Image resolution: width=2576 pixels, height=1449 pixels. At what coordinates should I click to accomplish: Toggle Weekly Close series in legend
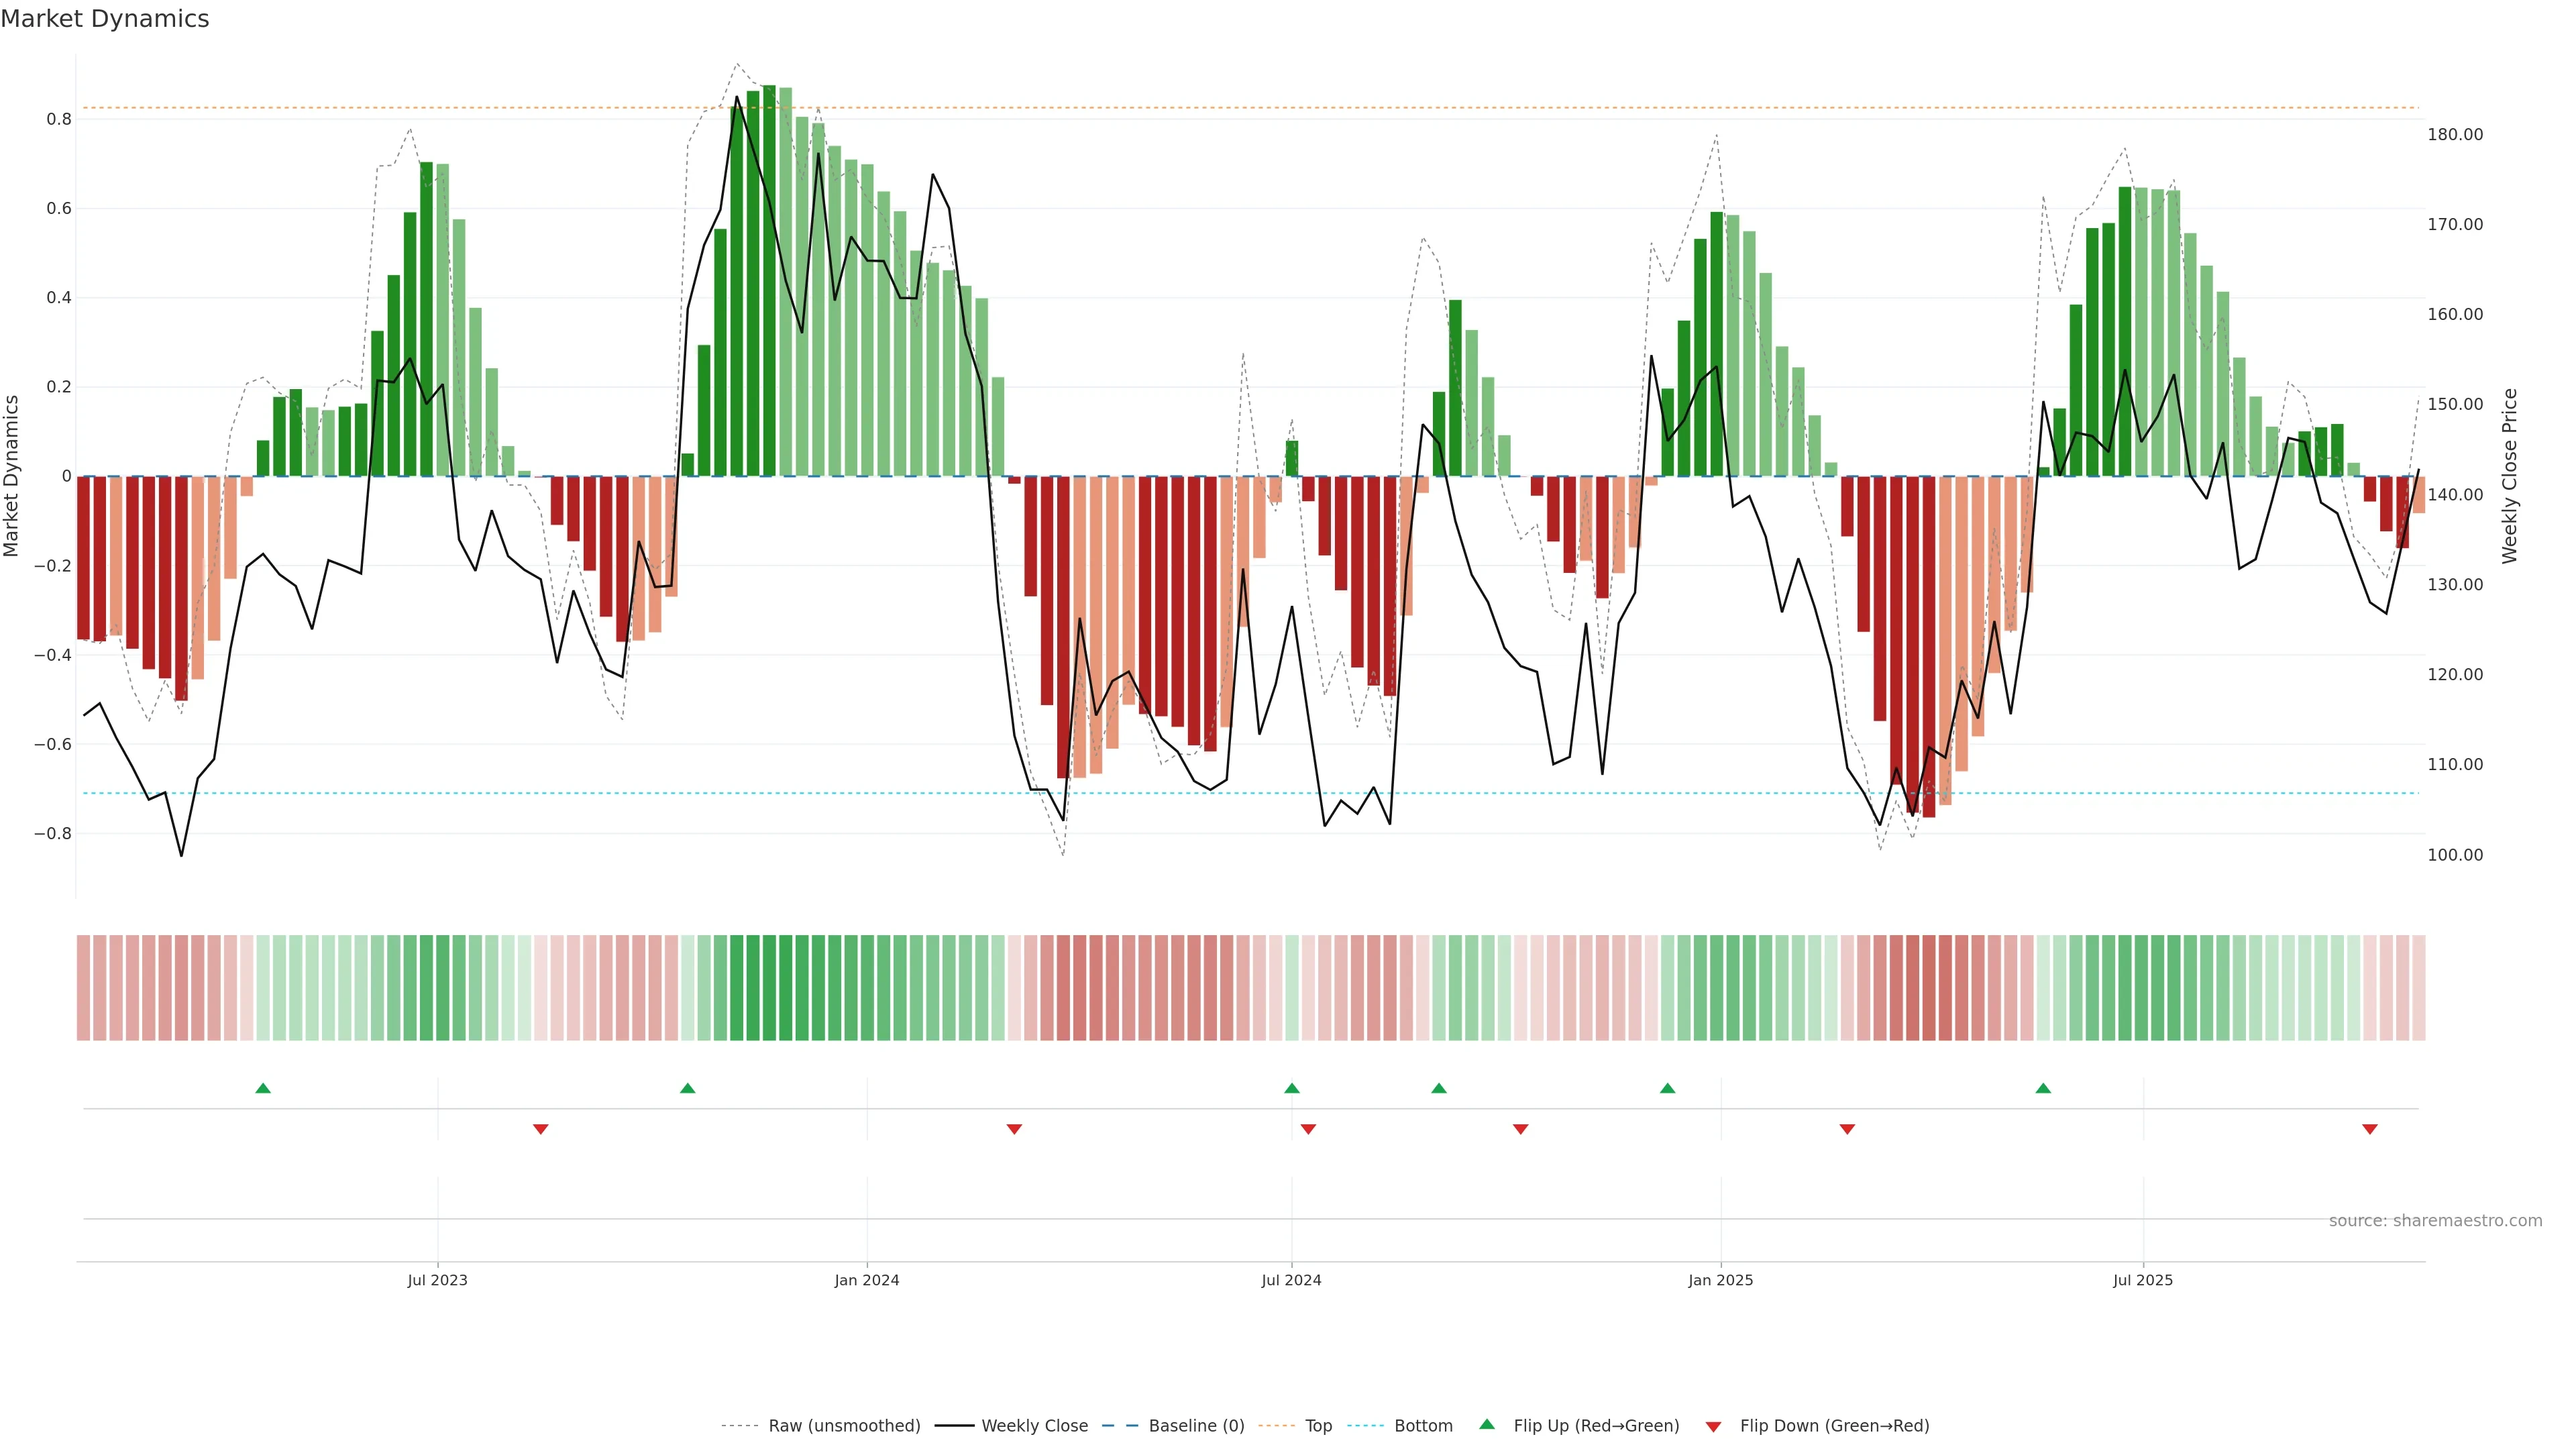coord(1034,1426)
